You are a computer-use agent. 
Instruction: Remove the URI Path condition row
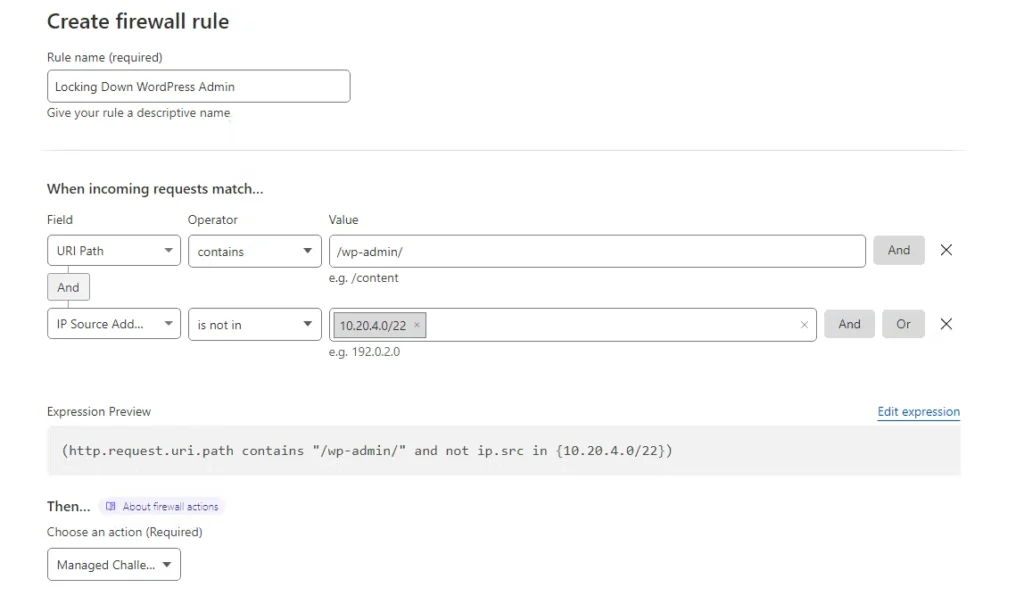(946, 250)
